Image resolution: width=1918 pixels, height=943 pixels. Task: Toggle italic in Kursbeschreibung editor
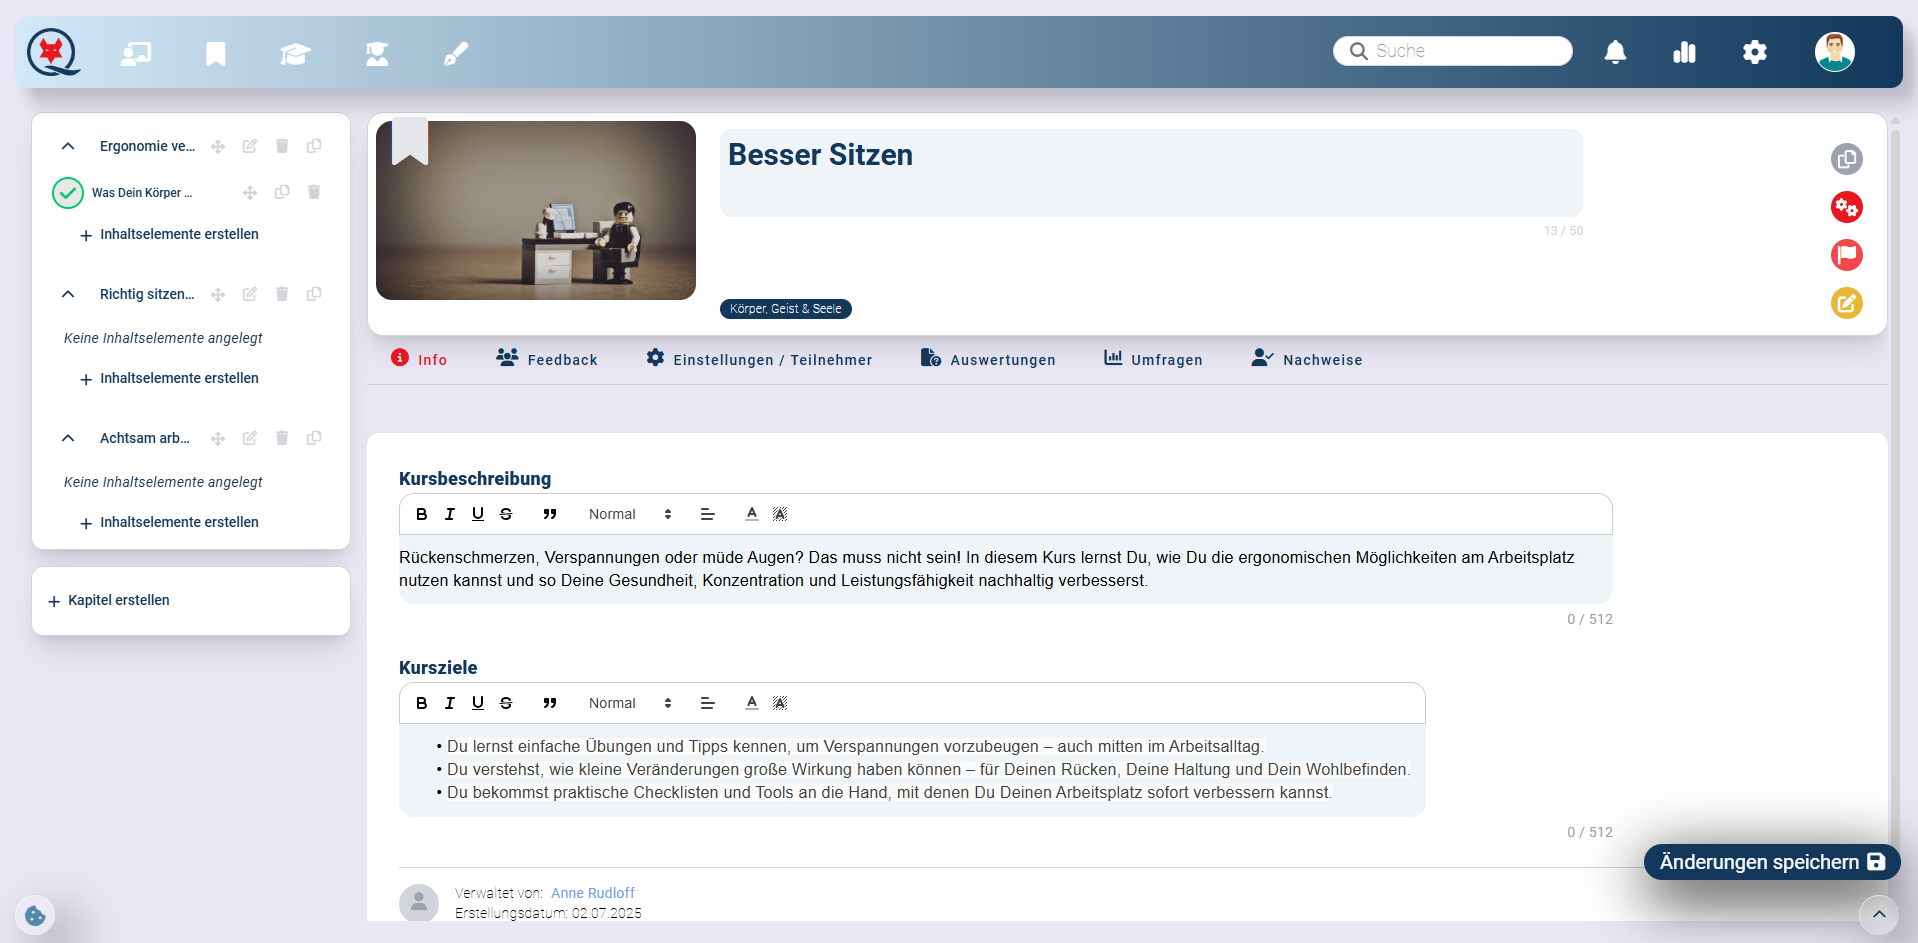tap(450, 514)
